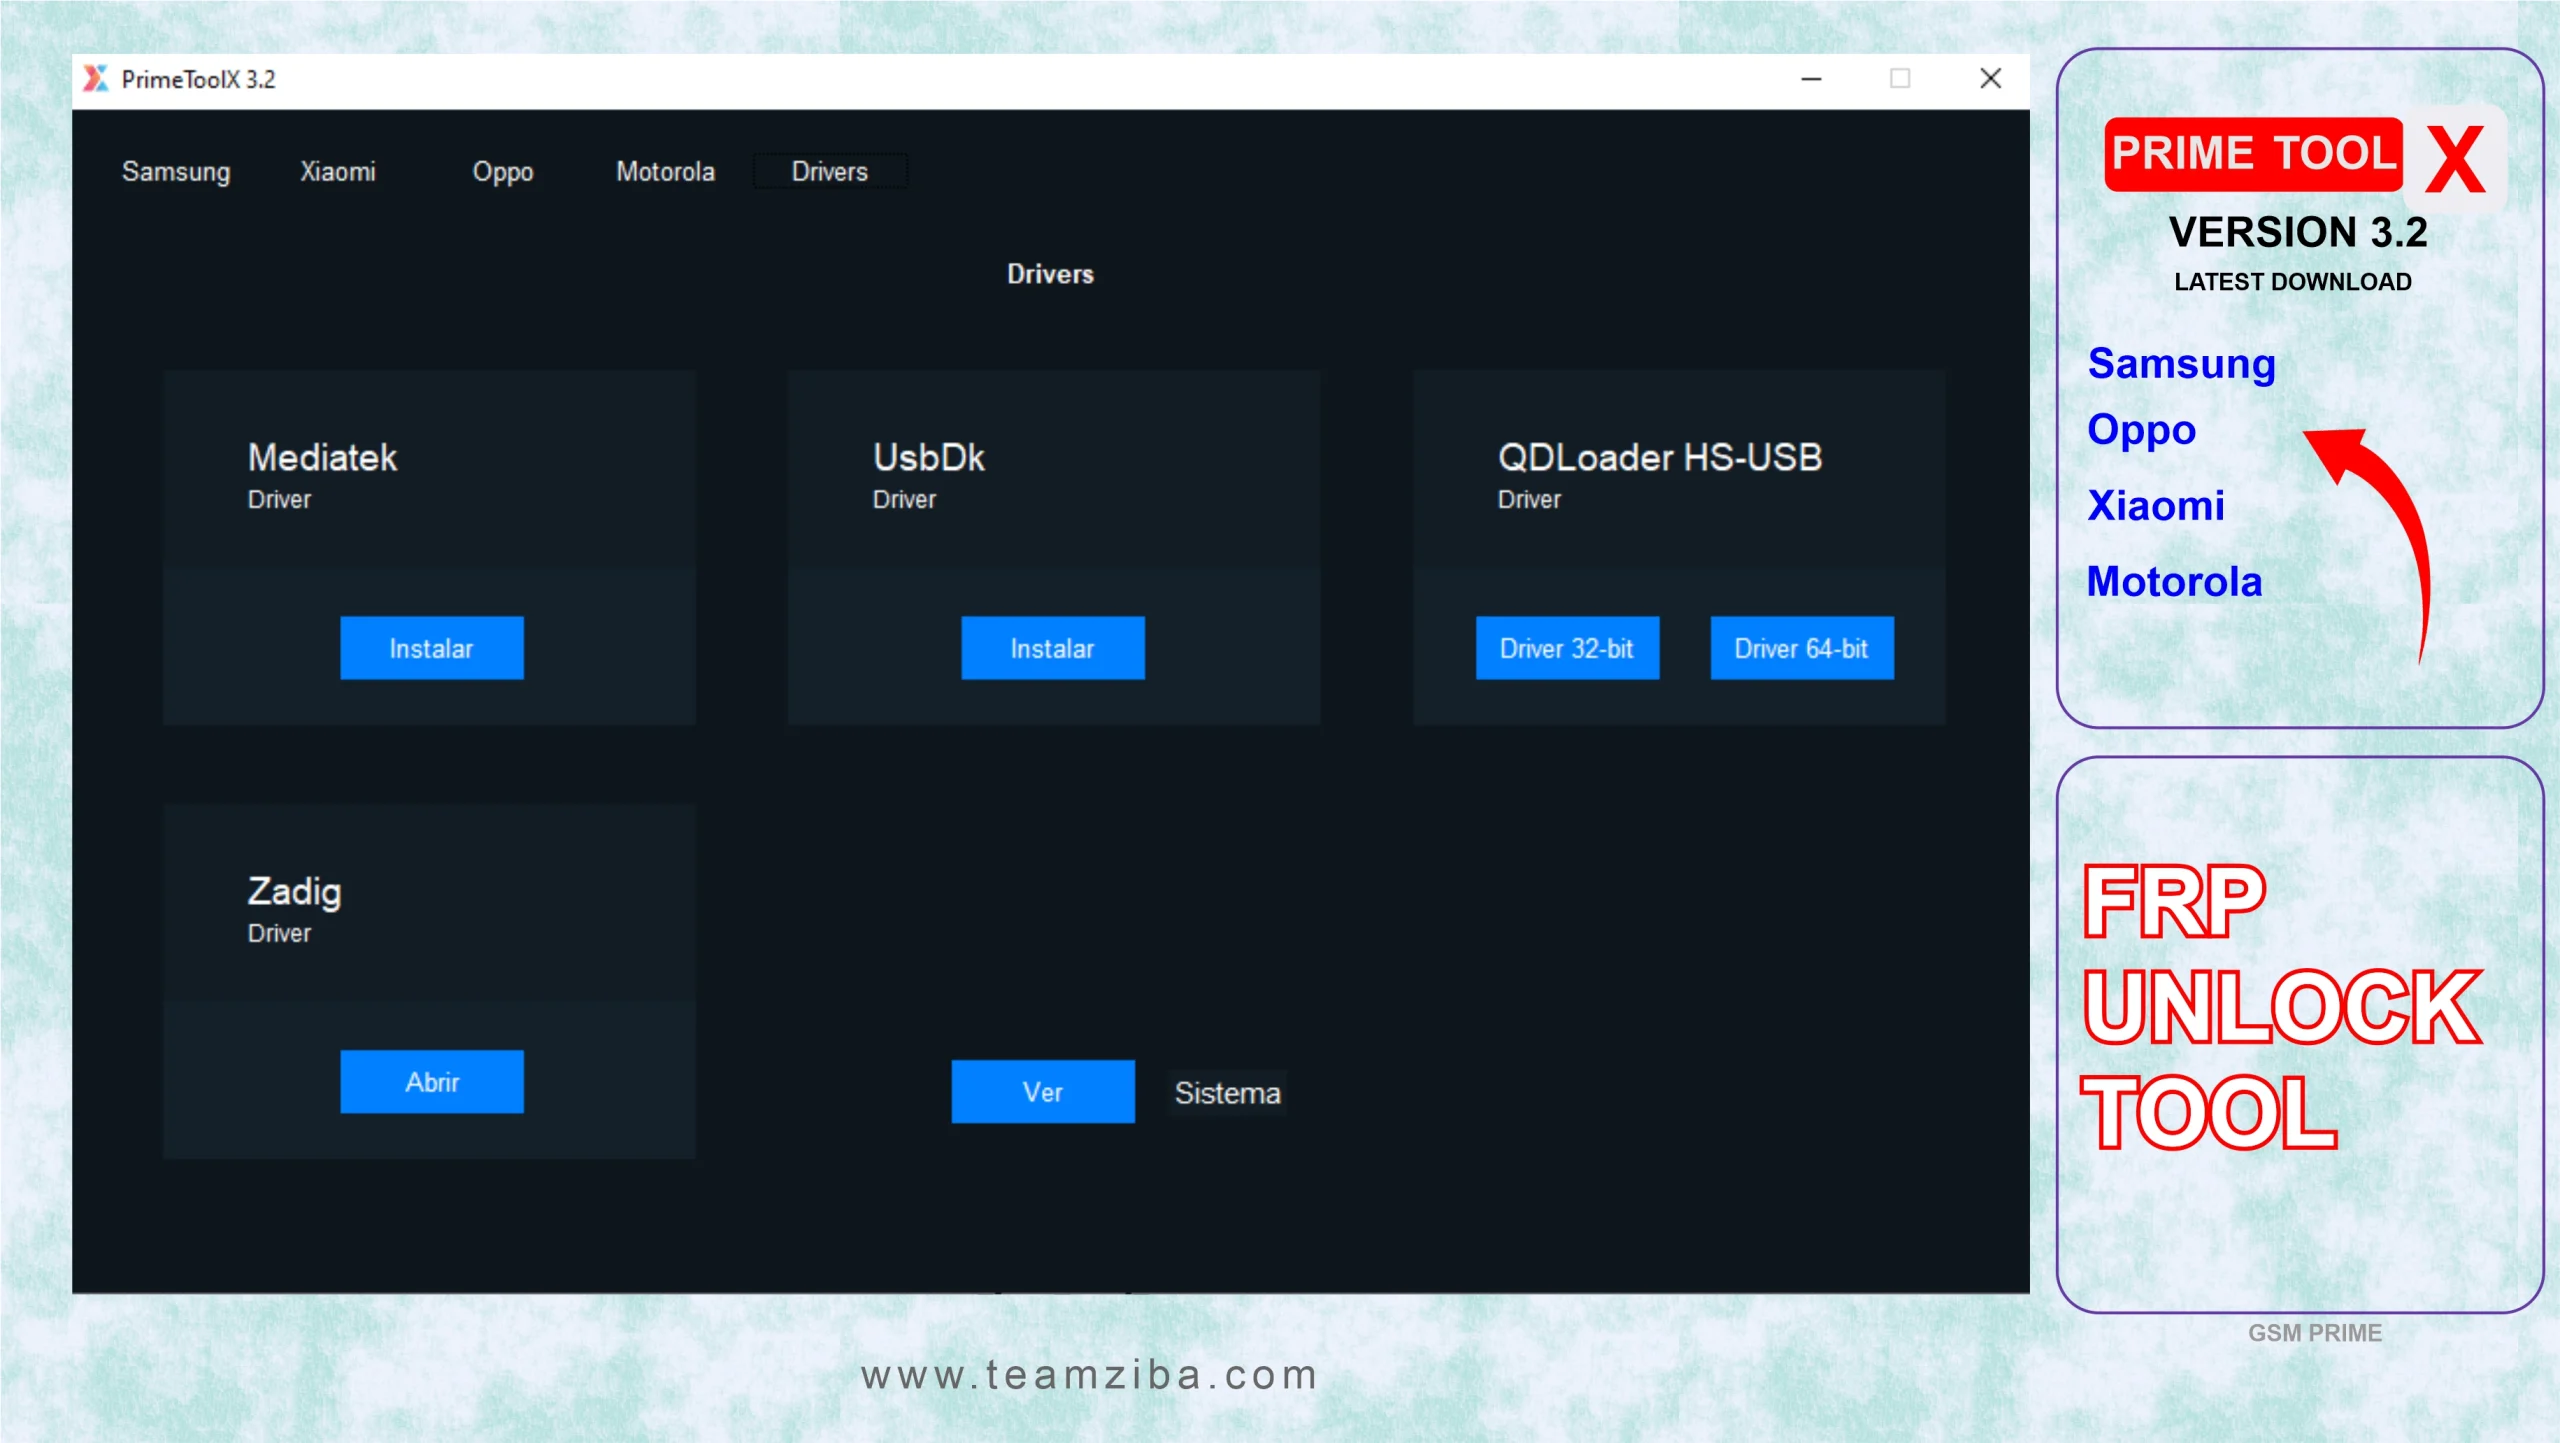Install the UsbDk driver
The image size is (2560, 1443).
[1053, 648]
